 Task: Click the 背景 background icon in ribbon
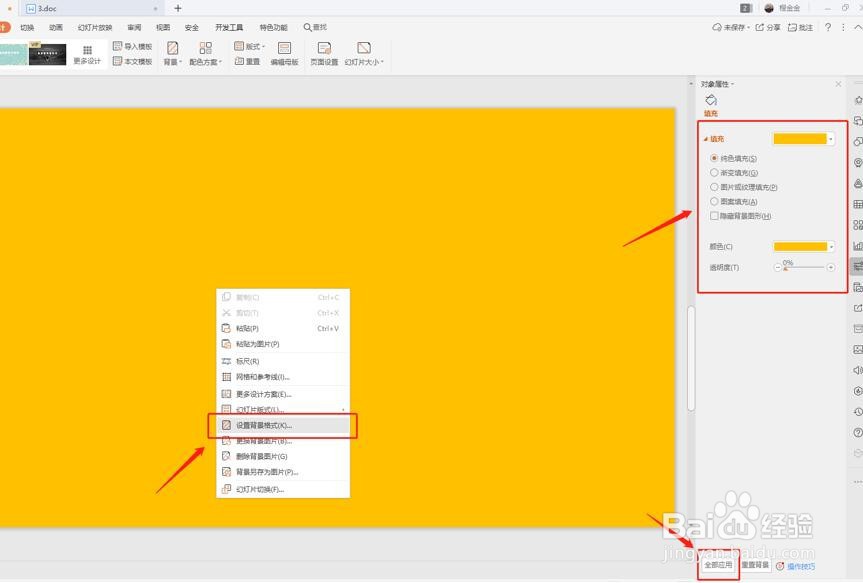point(172,48)
